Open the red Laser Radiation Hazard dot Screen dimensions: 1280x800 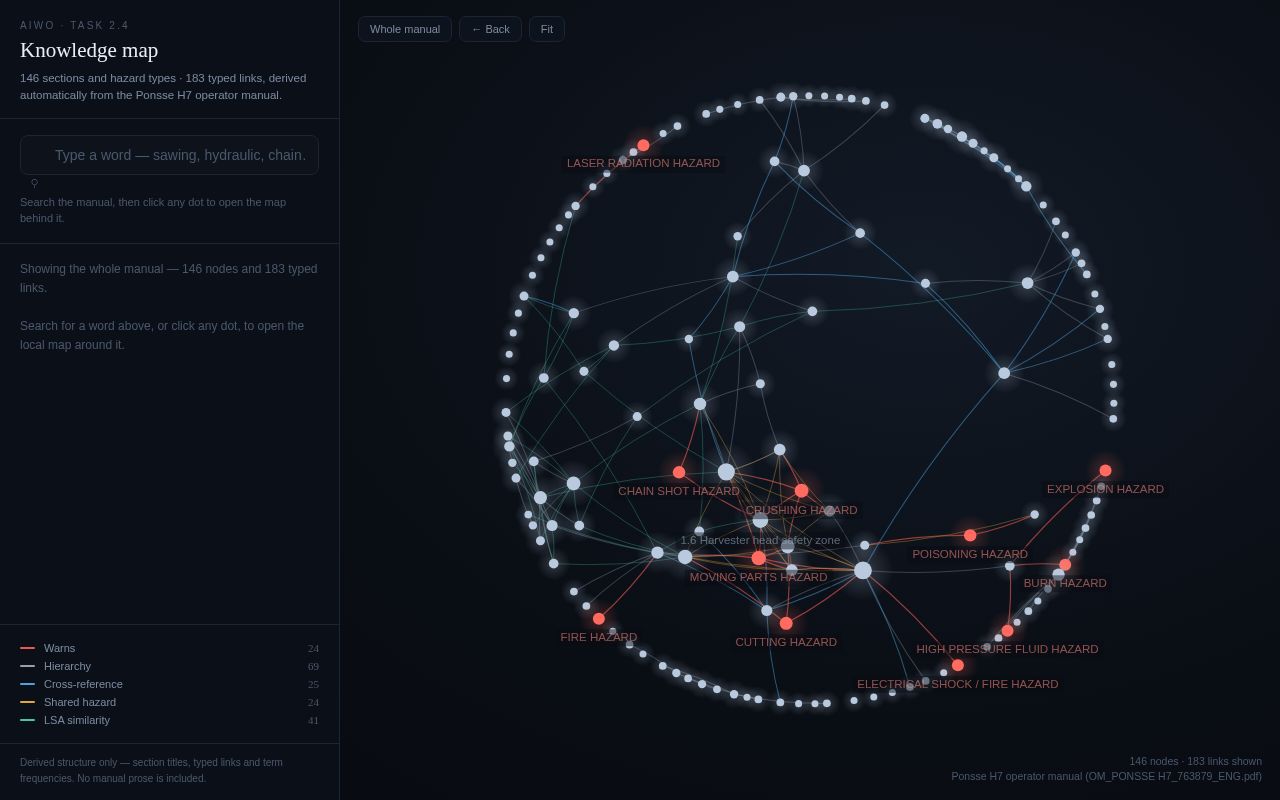tap(643, 145)
